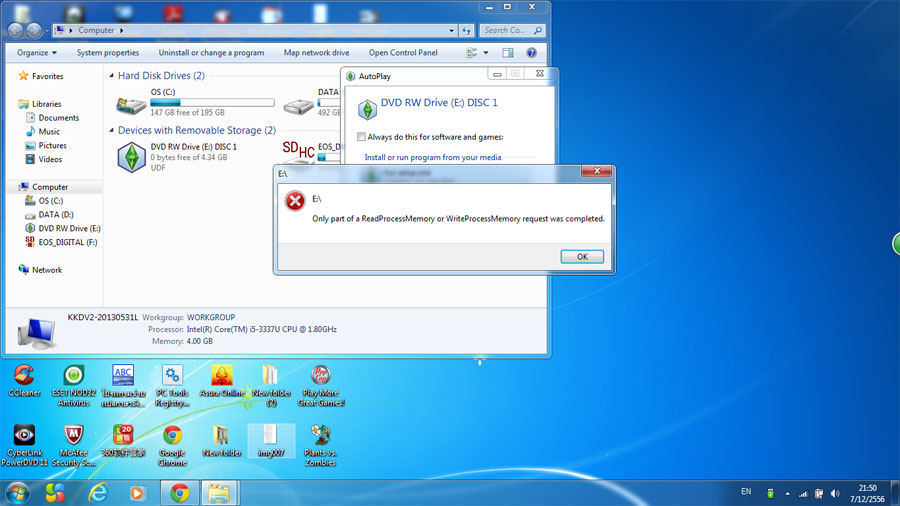Select the Plants vs. Zombies desktop icon
Image resolution: width=900 pixels, height=506 pixels.
[x=321, y=437]
